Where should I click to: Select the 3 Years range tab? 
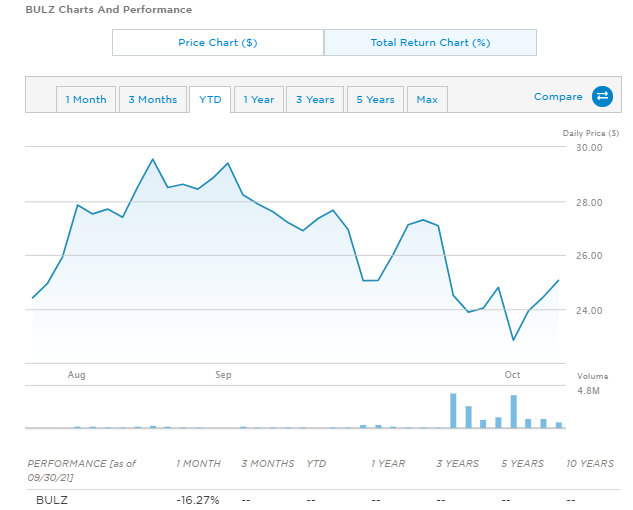click(315, 99)
